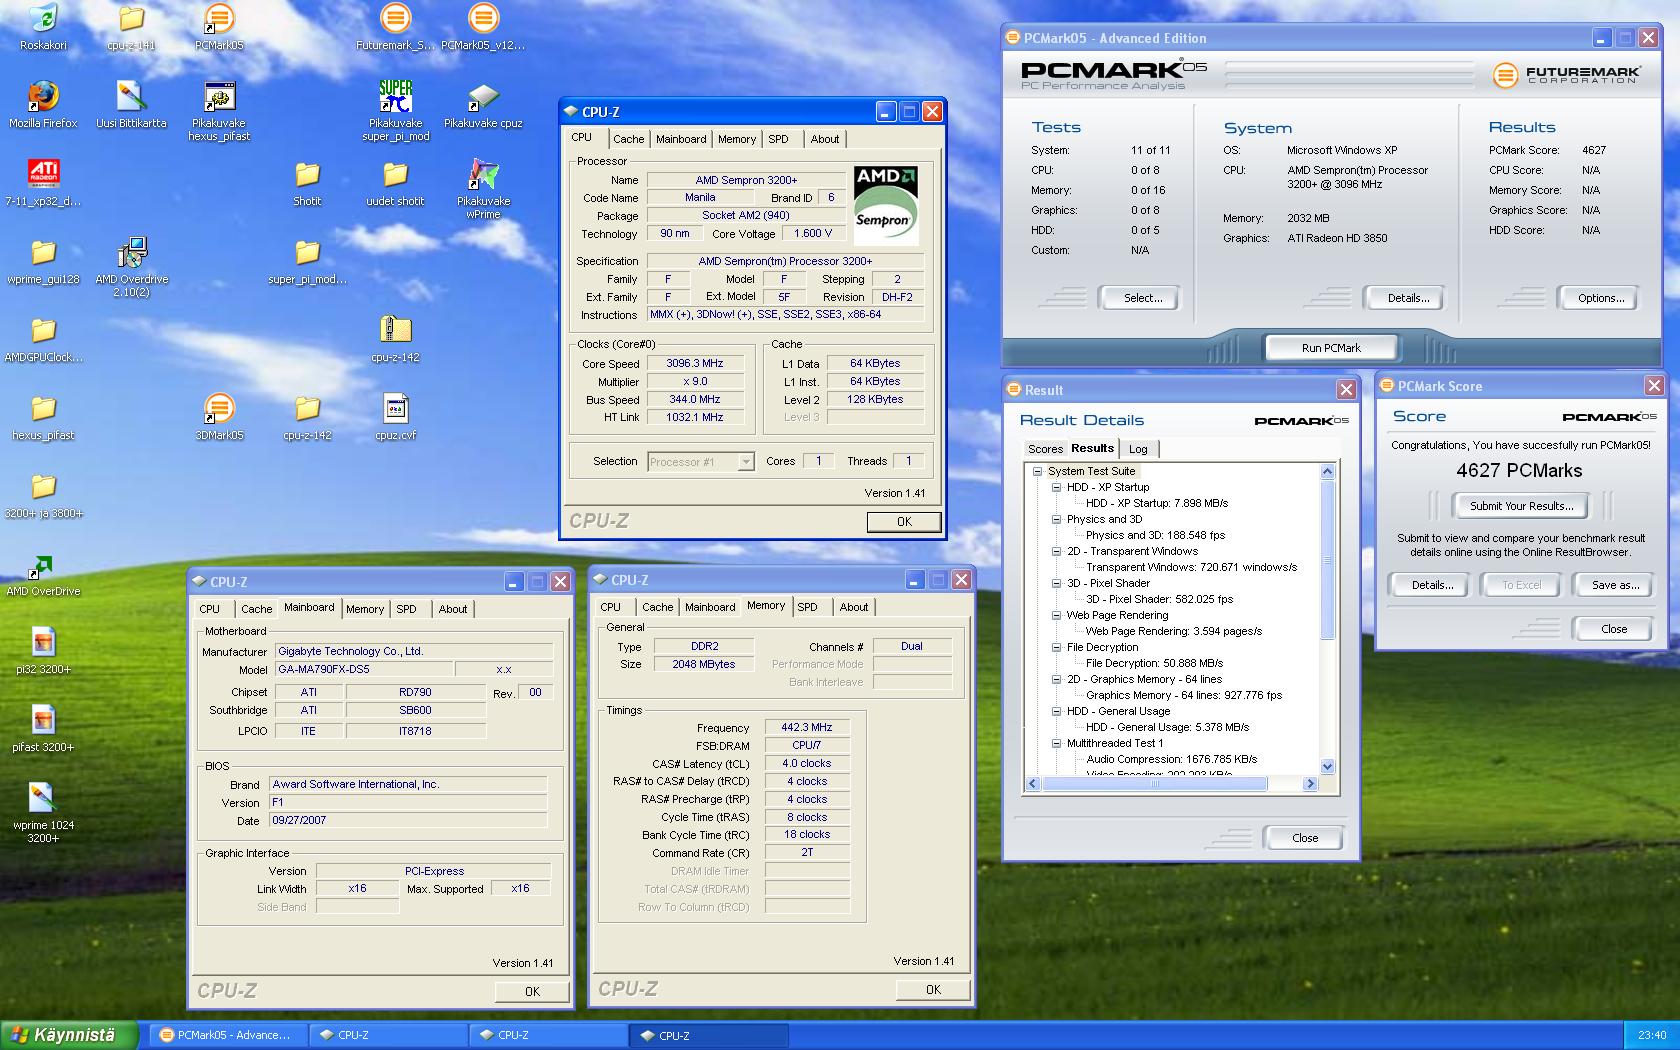Switch to CPU tab in Memory CPU-Z window

coord(610,607)
